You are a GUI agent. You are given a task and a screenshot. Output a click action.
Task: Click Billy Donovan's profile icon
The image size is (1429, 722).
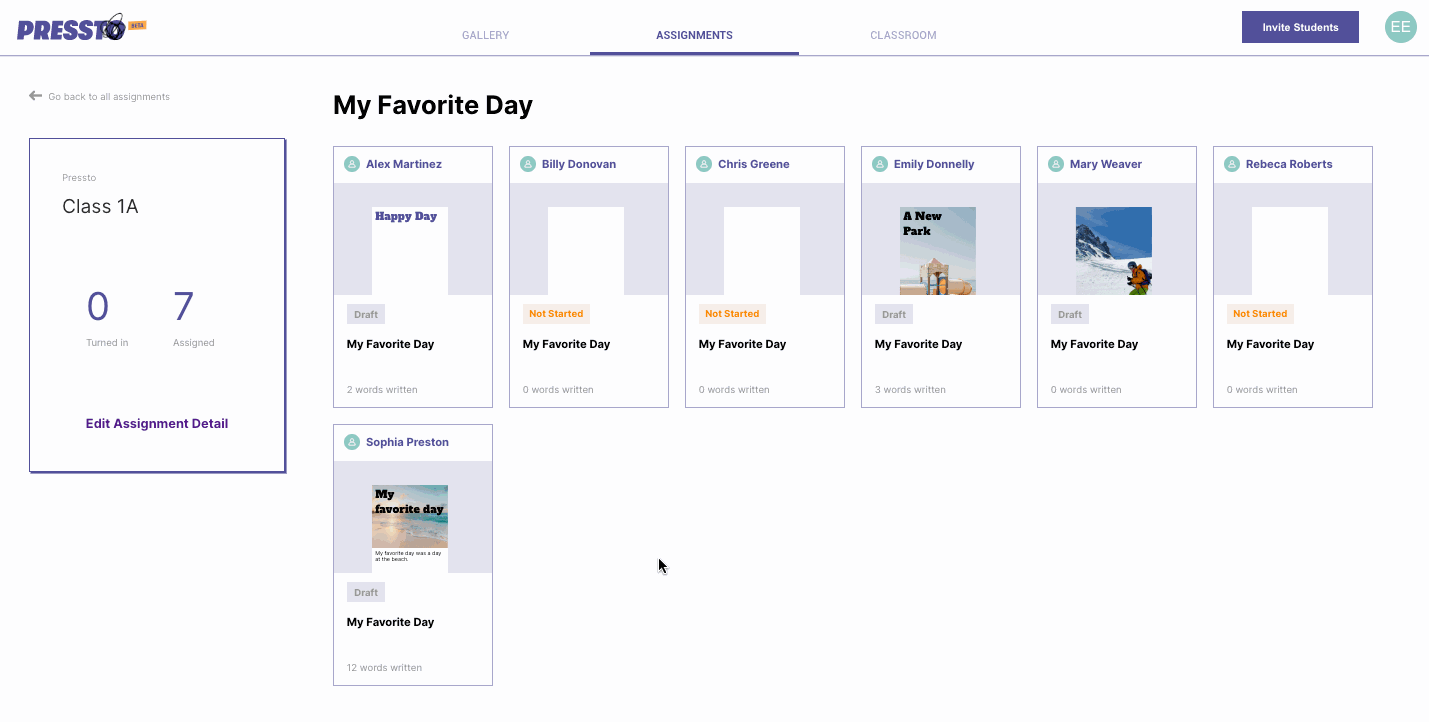click(528, 164)
